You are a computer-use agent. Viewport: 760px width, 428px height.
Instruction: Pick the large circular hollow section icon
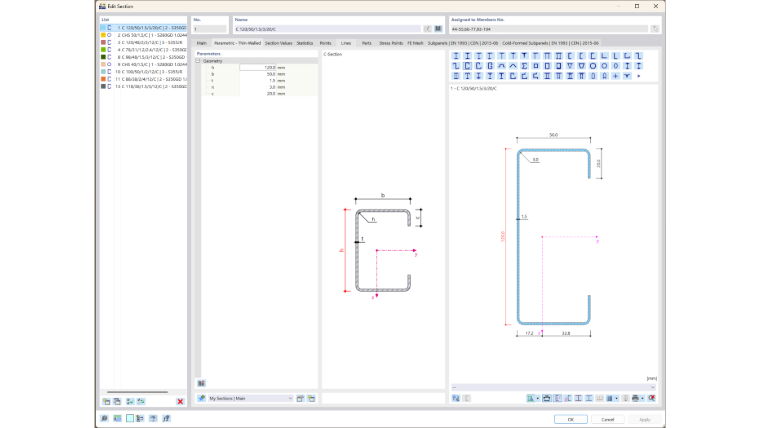[x=593, y=66]
